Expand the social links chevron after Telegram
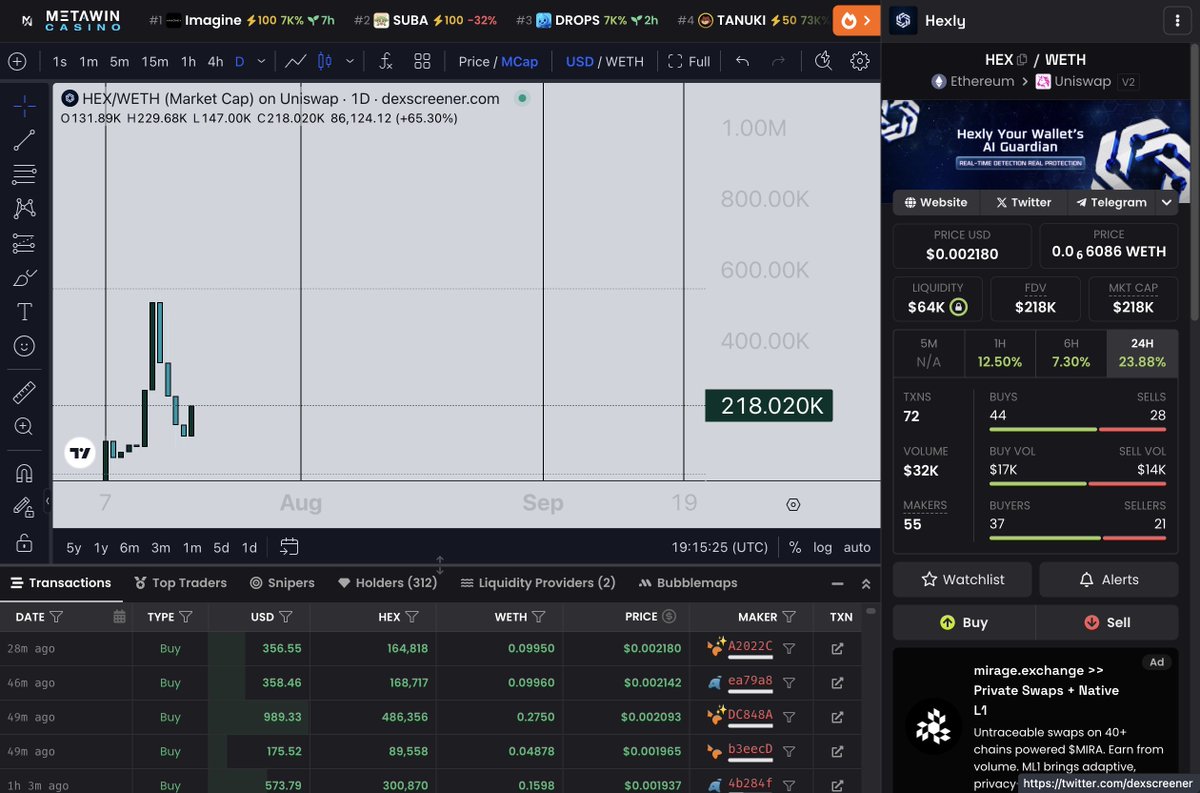The width and height of the screenshot is (1200, 793). click(1167, 202)
